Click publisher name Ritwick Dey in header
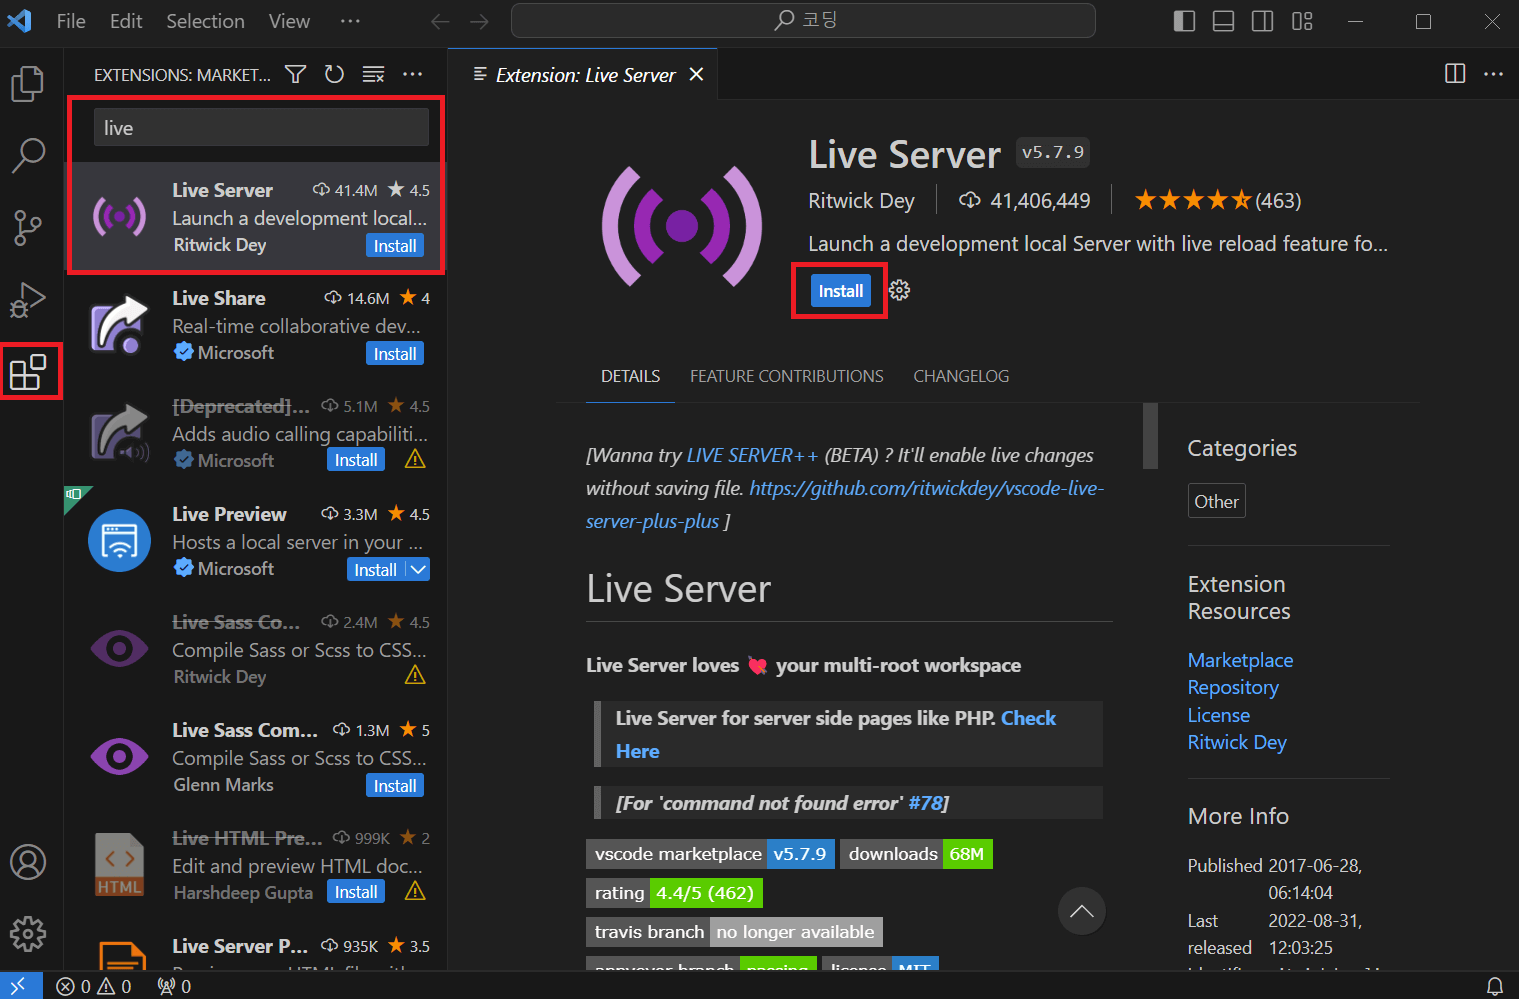This screenshot has width=1519, height=999. tap(861, 200)
